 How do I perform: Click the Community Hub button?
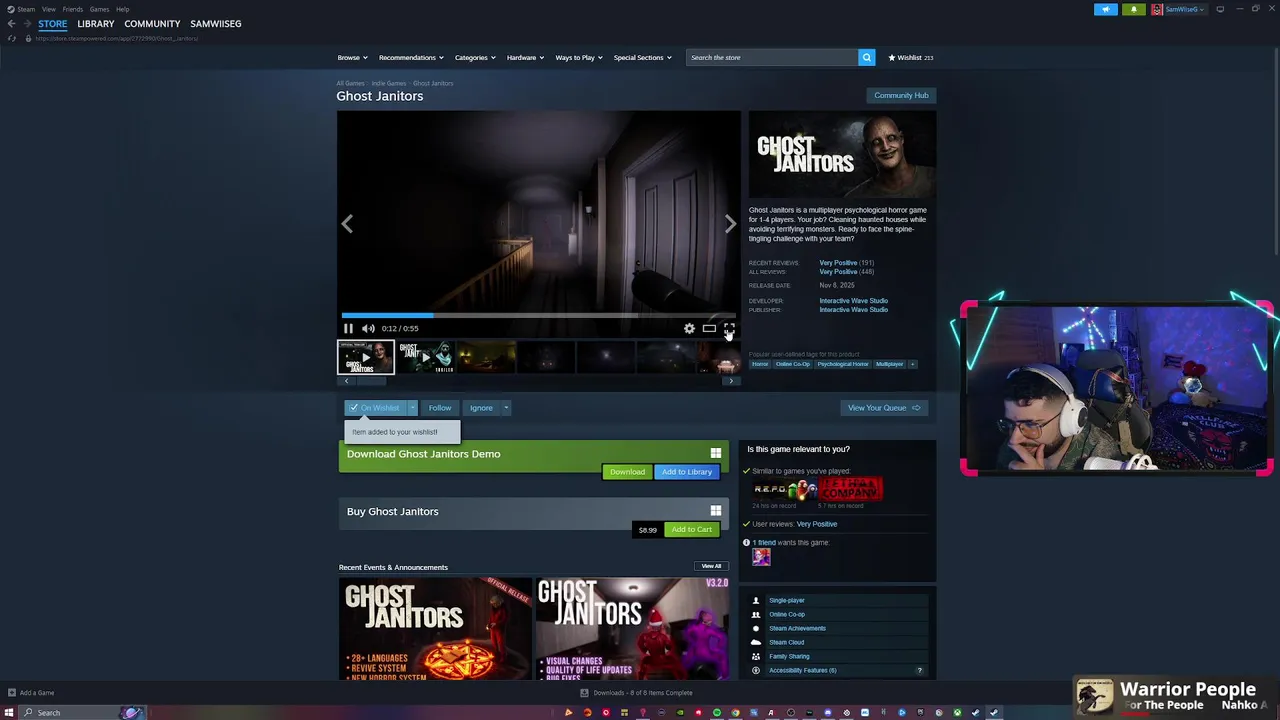click(x=901, y=95)
